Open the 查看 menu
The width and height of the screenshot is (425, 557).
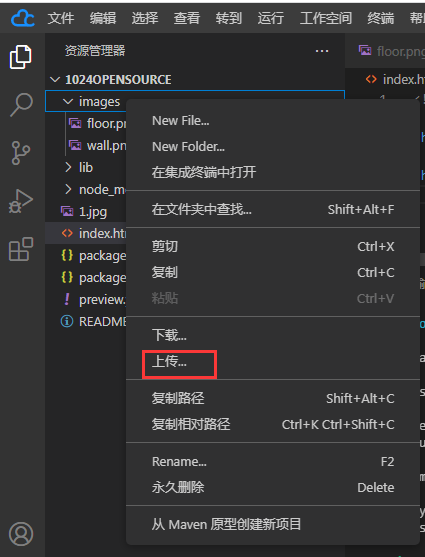tap(187, 18)
